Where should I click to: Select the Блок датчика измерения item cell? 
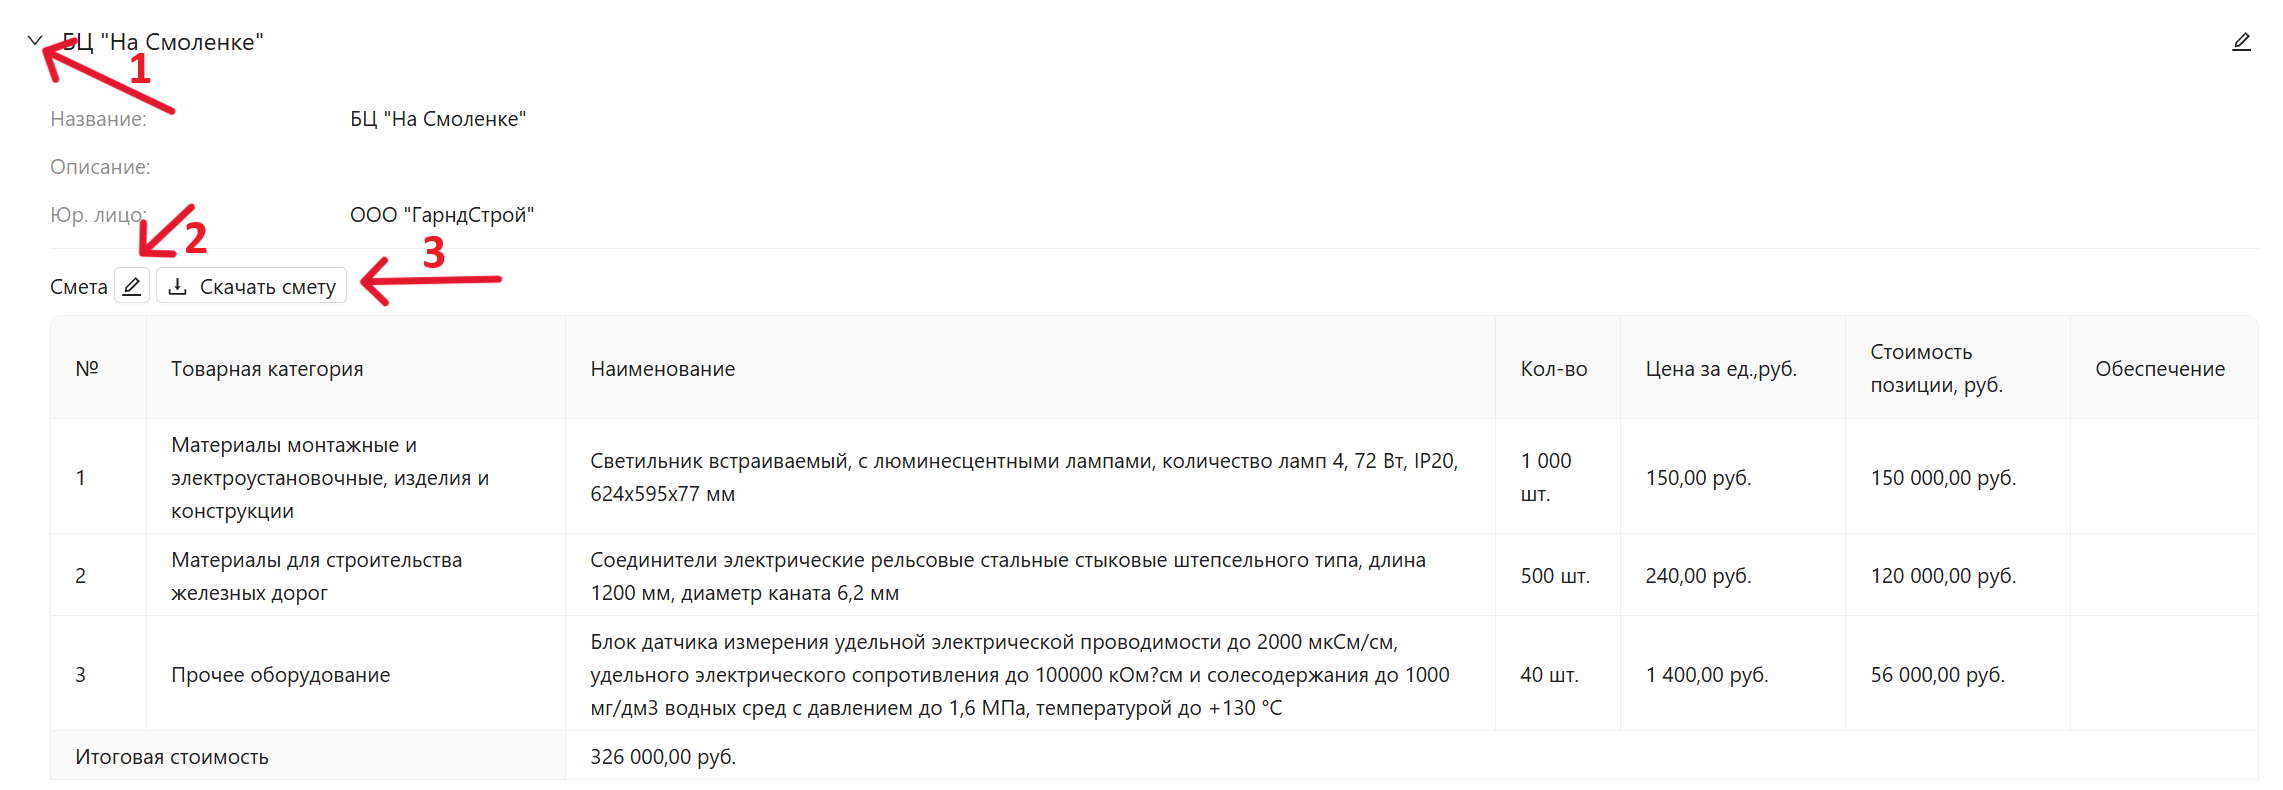coord(1030,674)
